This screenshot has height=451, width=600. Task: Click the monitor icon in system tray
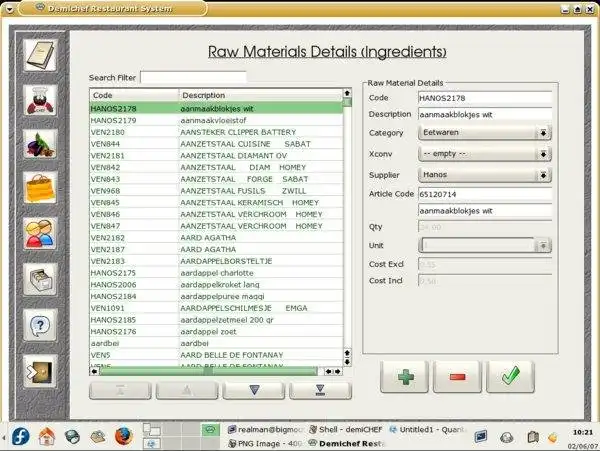tap(481, 436)
